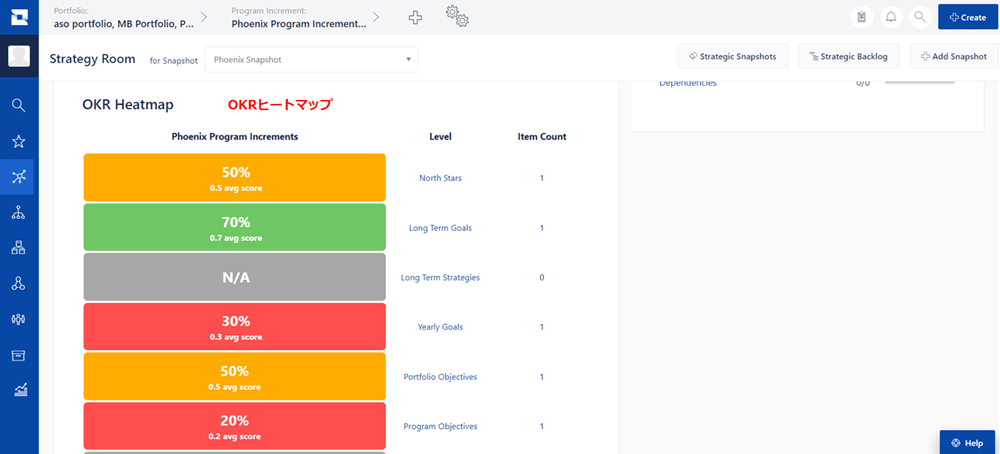Image resolution: width=1000 pixels, height=454 pixels.
Task: Expand the Portfolio selector in top bar
Action: [124, 18]
